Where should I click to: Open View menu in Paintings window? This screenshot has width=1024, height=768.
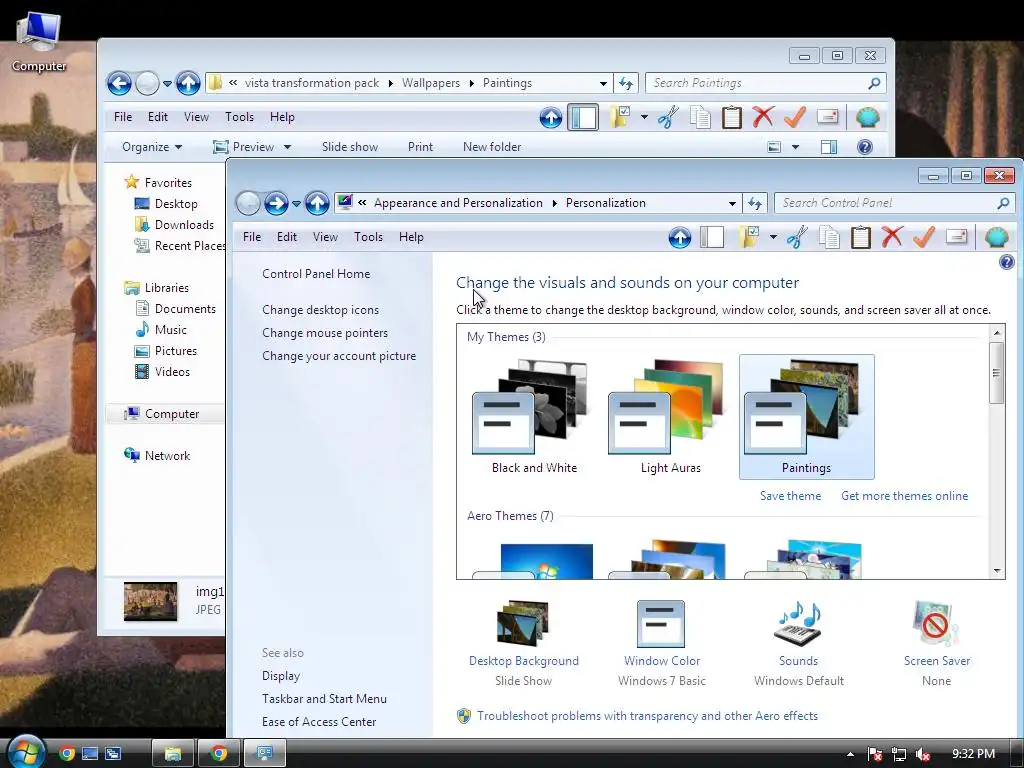coord(196,117)
